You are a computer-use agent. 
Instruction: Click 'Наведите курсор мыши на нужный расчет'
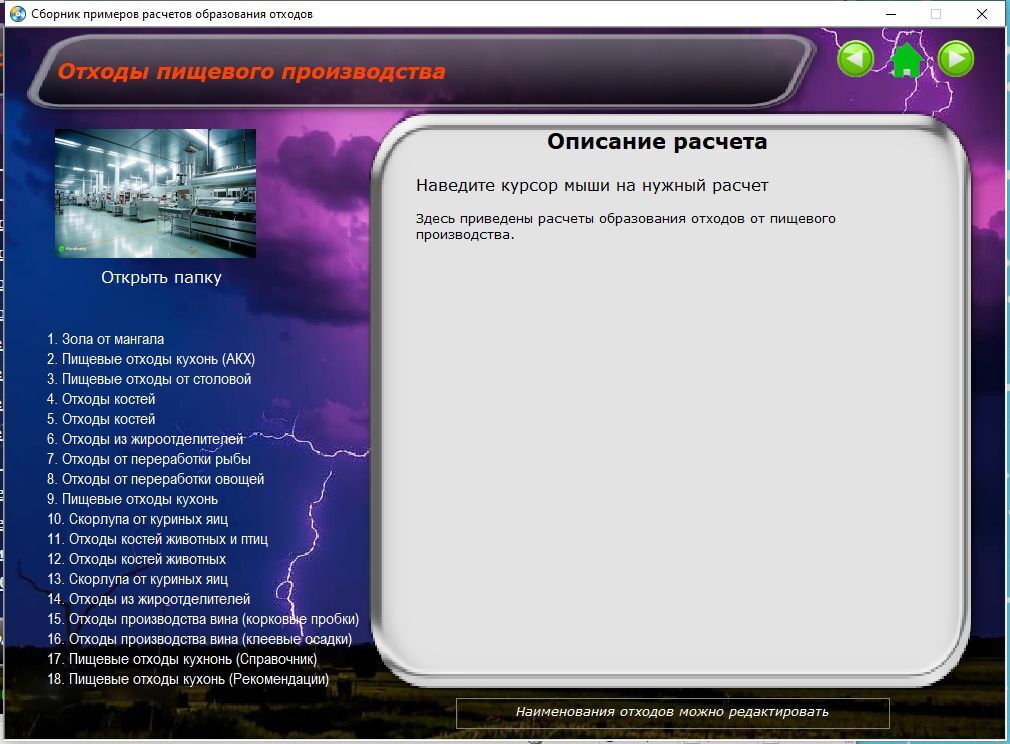[x=592, y=186]
